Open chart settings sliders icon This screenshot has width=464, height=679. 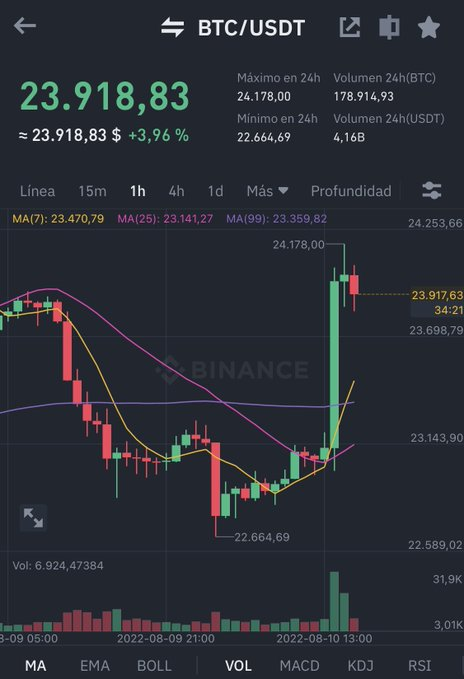(x=432, y=191)
